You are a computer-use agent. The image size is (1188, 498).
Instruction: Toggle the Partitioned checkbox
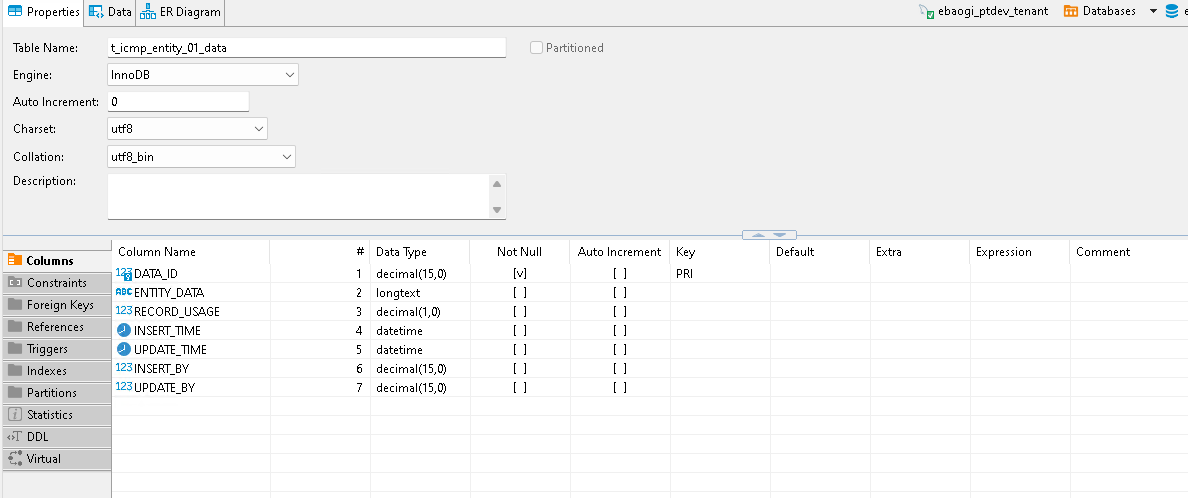(x=536, y=48)
